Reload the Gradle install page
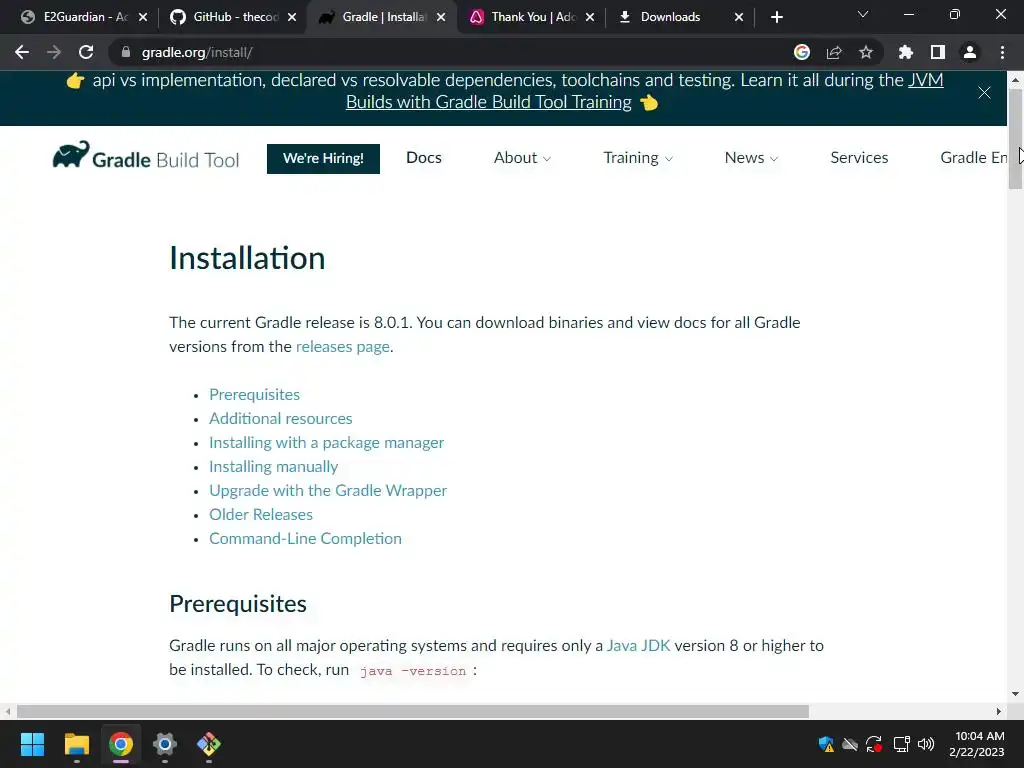The width and height of the screenshot is (1024, 768). pyautogui.click(x=86, y=52)
